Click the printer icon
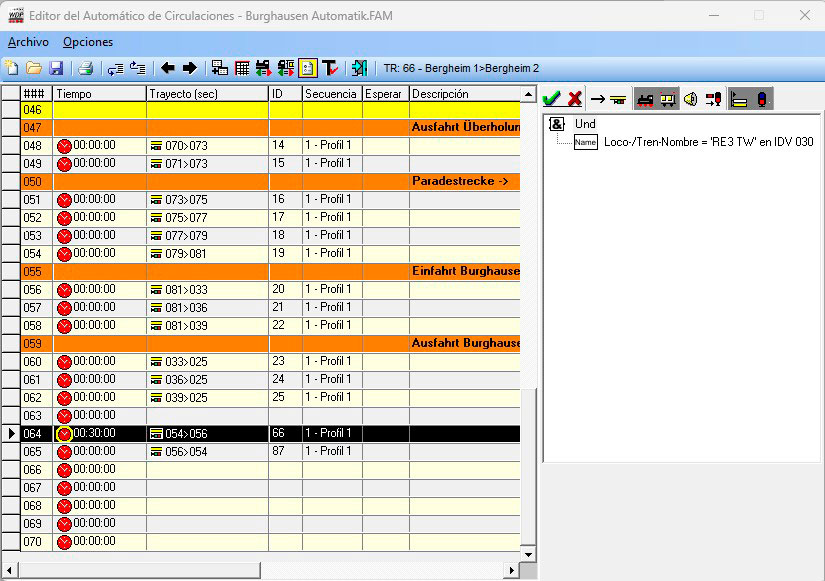825x581 pixels. click(x=86, y=69)
